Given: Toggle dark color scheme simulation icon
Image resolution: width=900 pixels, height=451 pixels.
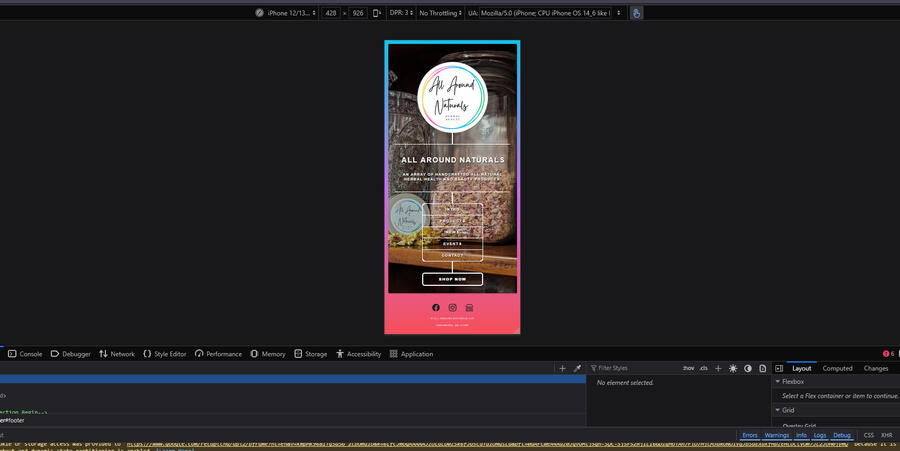Looking at the screenshot, I should point(748,368).
